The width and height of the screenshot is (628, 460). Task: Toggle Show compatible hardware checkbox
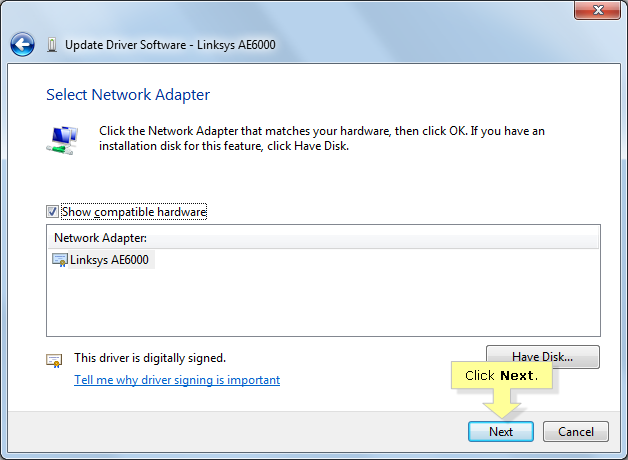(52, 212)
